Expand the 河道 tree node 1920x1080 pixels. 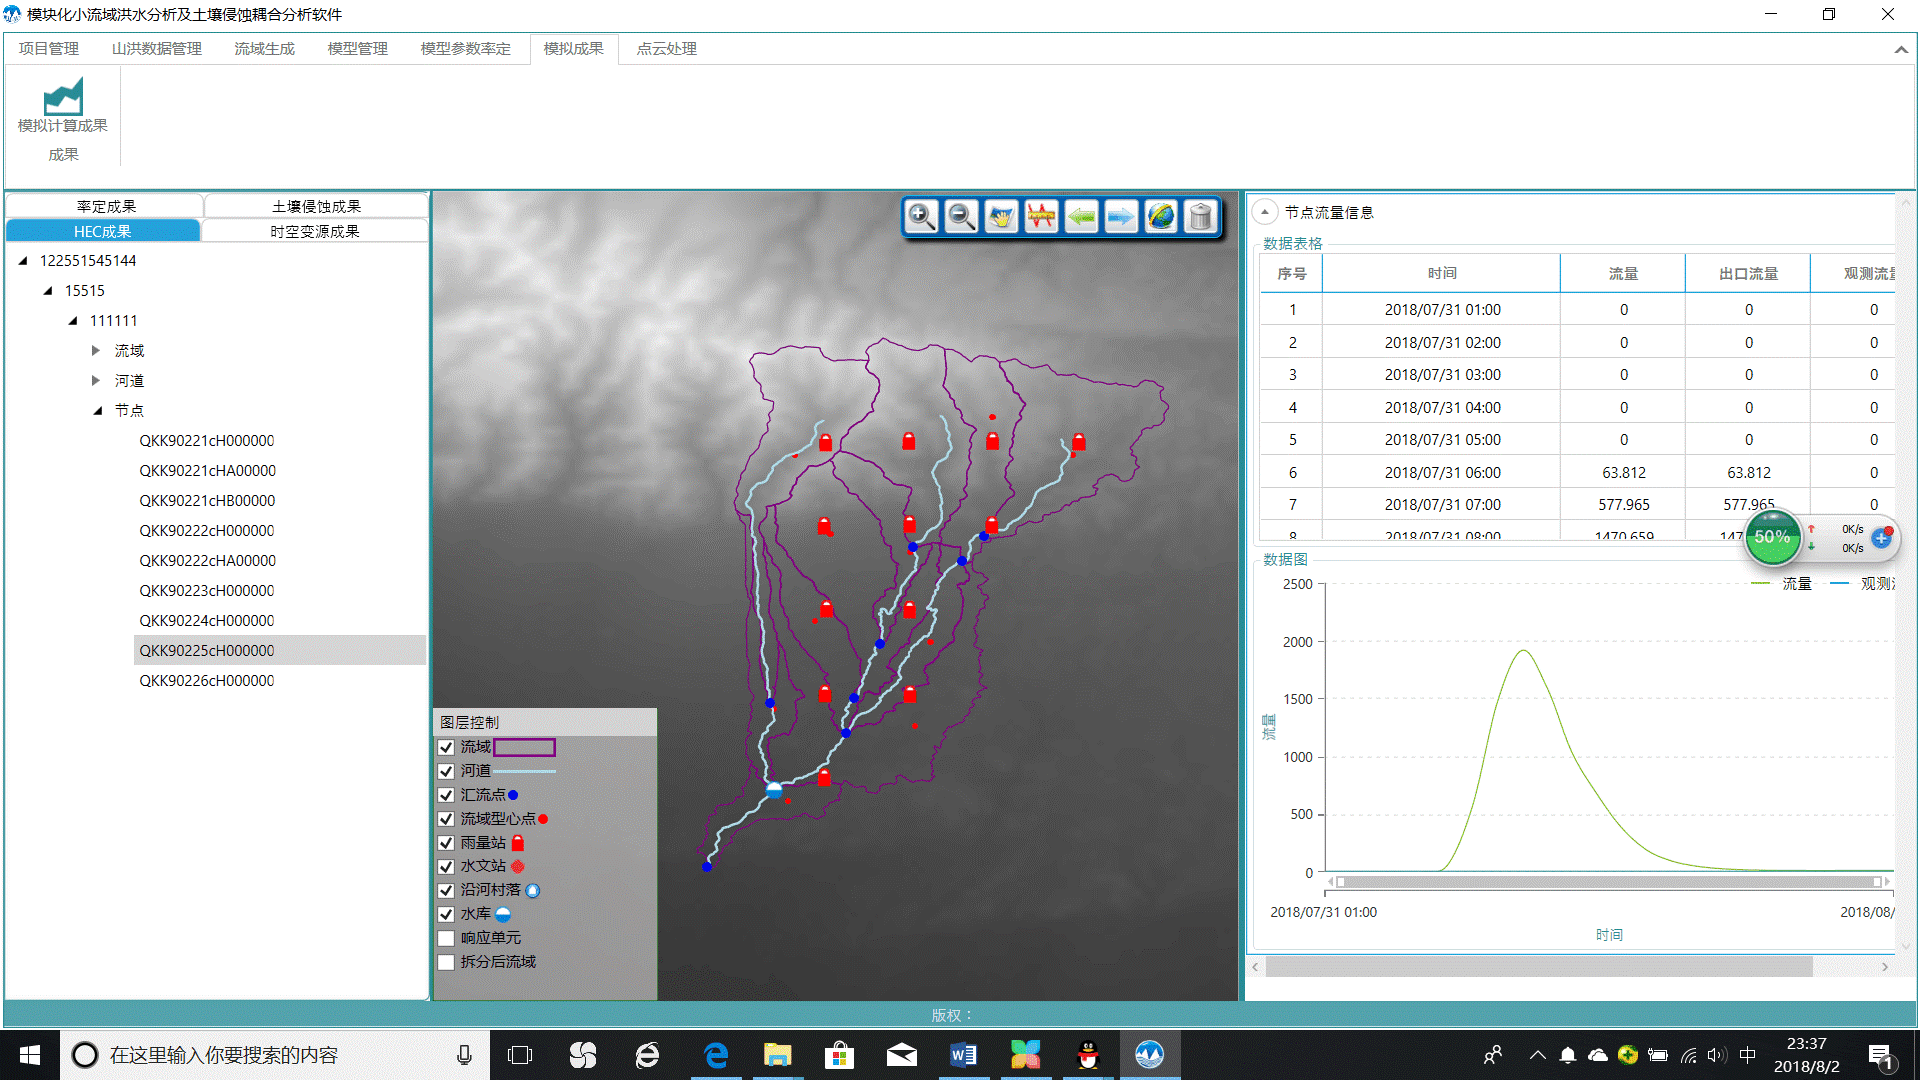tap(96, 381)
